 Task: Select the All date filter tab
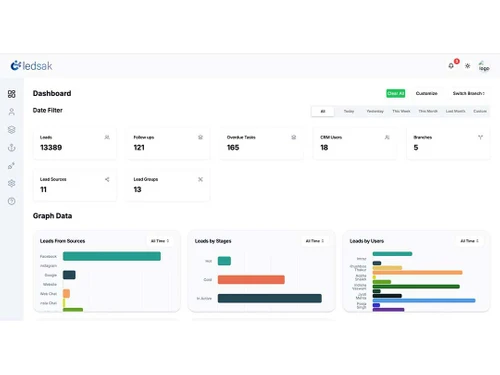click(x=323, y=111)
